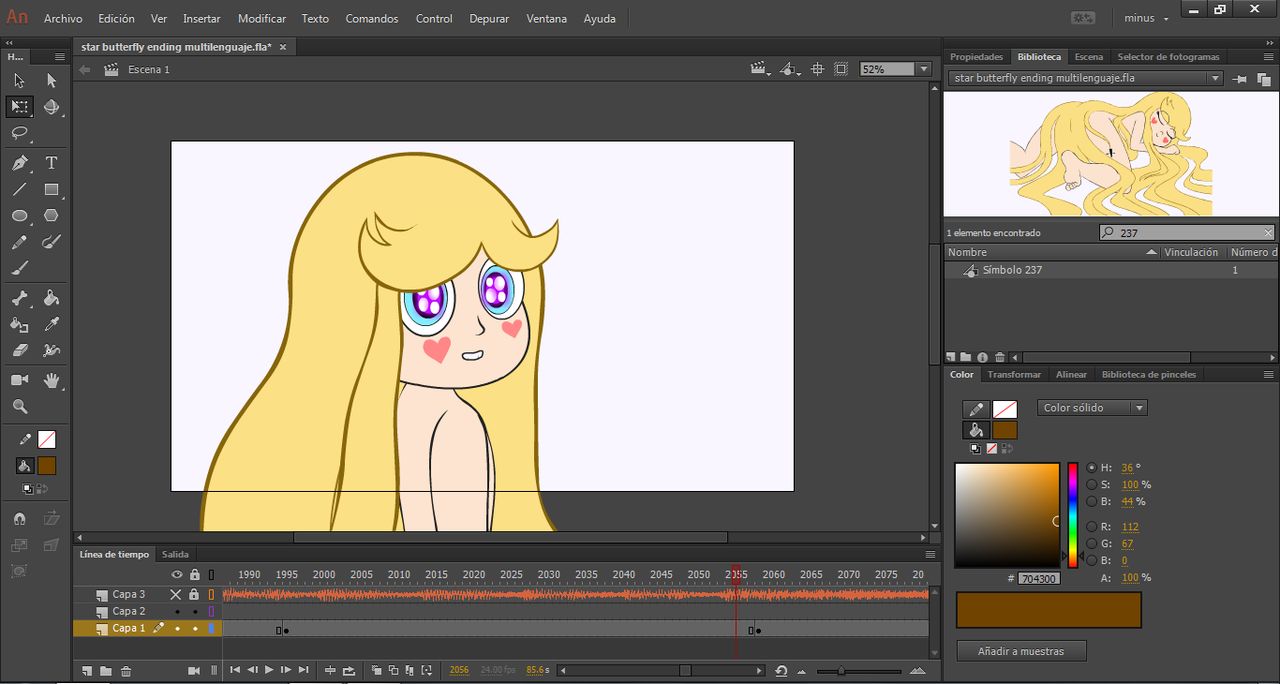Viewport: 1280px width, 684px height.
Task: Select the H hue radio button
Action: [x=1091, y=467]
